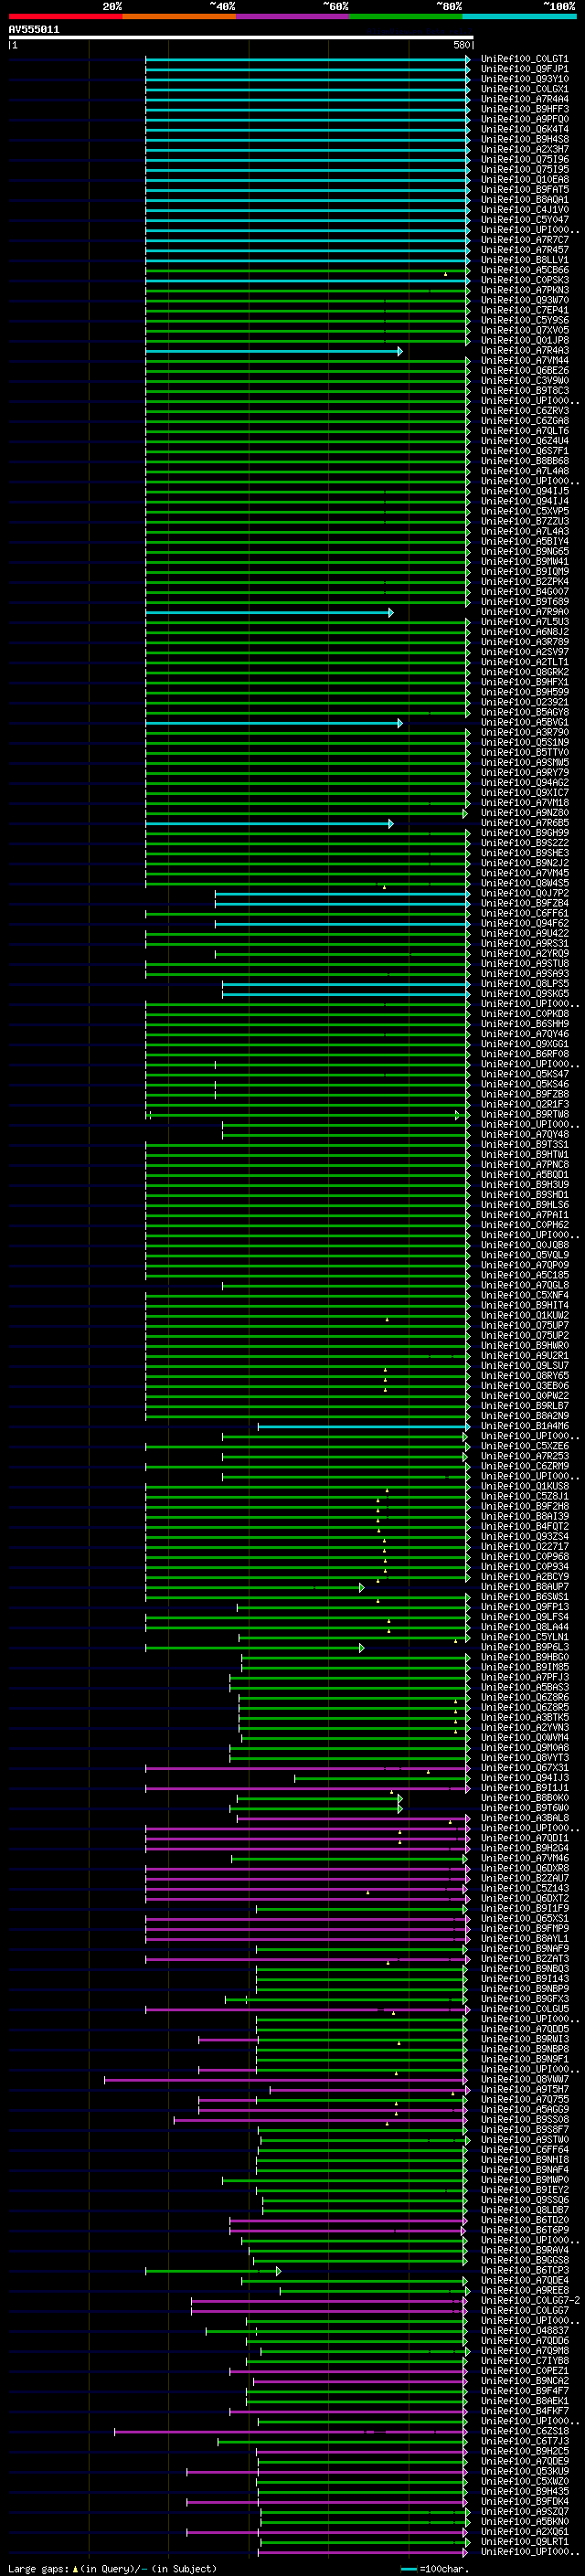This screenshot has height=2576, width=585.
Task: Click the white AV555011 query bar
Action: pos(241,38)
